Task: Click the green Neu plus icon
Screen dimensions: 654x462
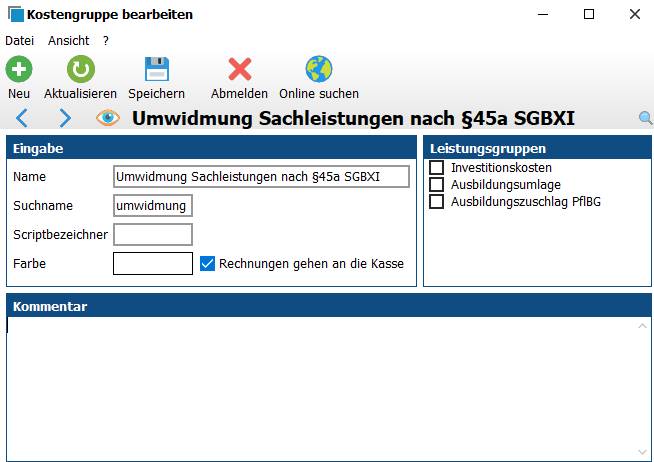Action: click(x=19, y=69)
